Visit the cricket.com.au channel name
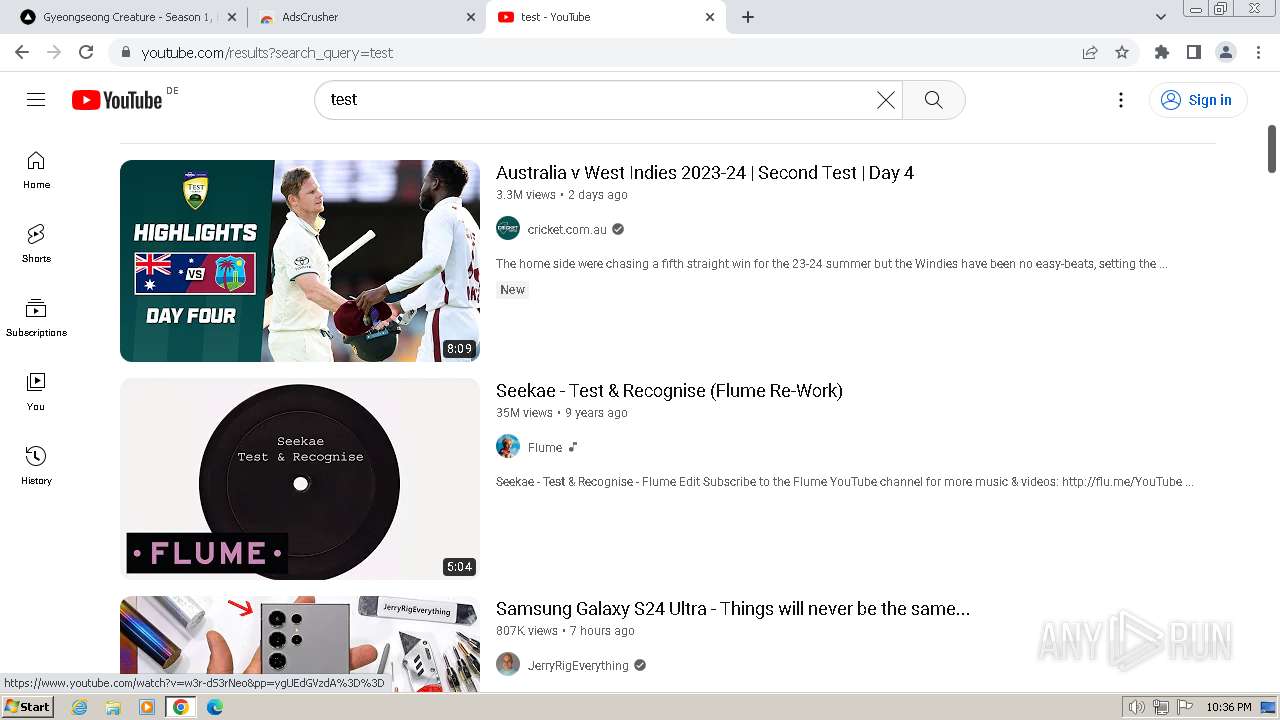Screen dimensions: 1280x720 567,230
